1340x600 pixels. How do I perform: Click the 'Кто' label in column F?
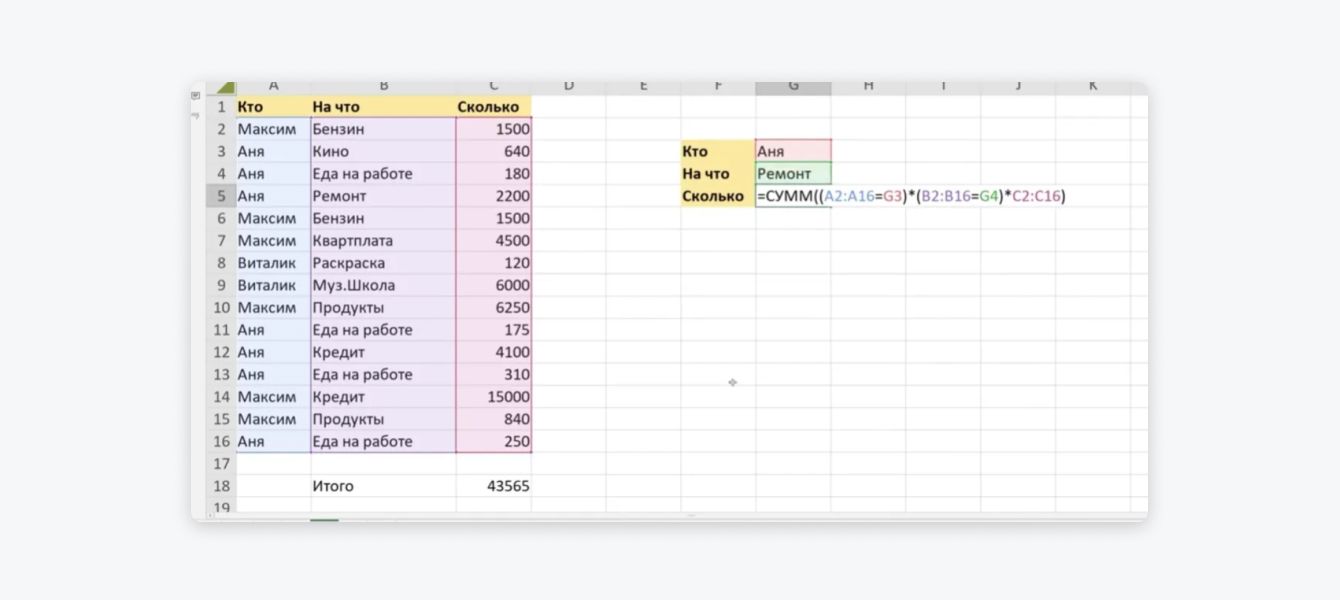718,151
